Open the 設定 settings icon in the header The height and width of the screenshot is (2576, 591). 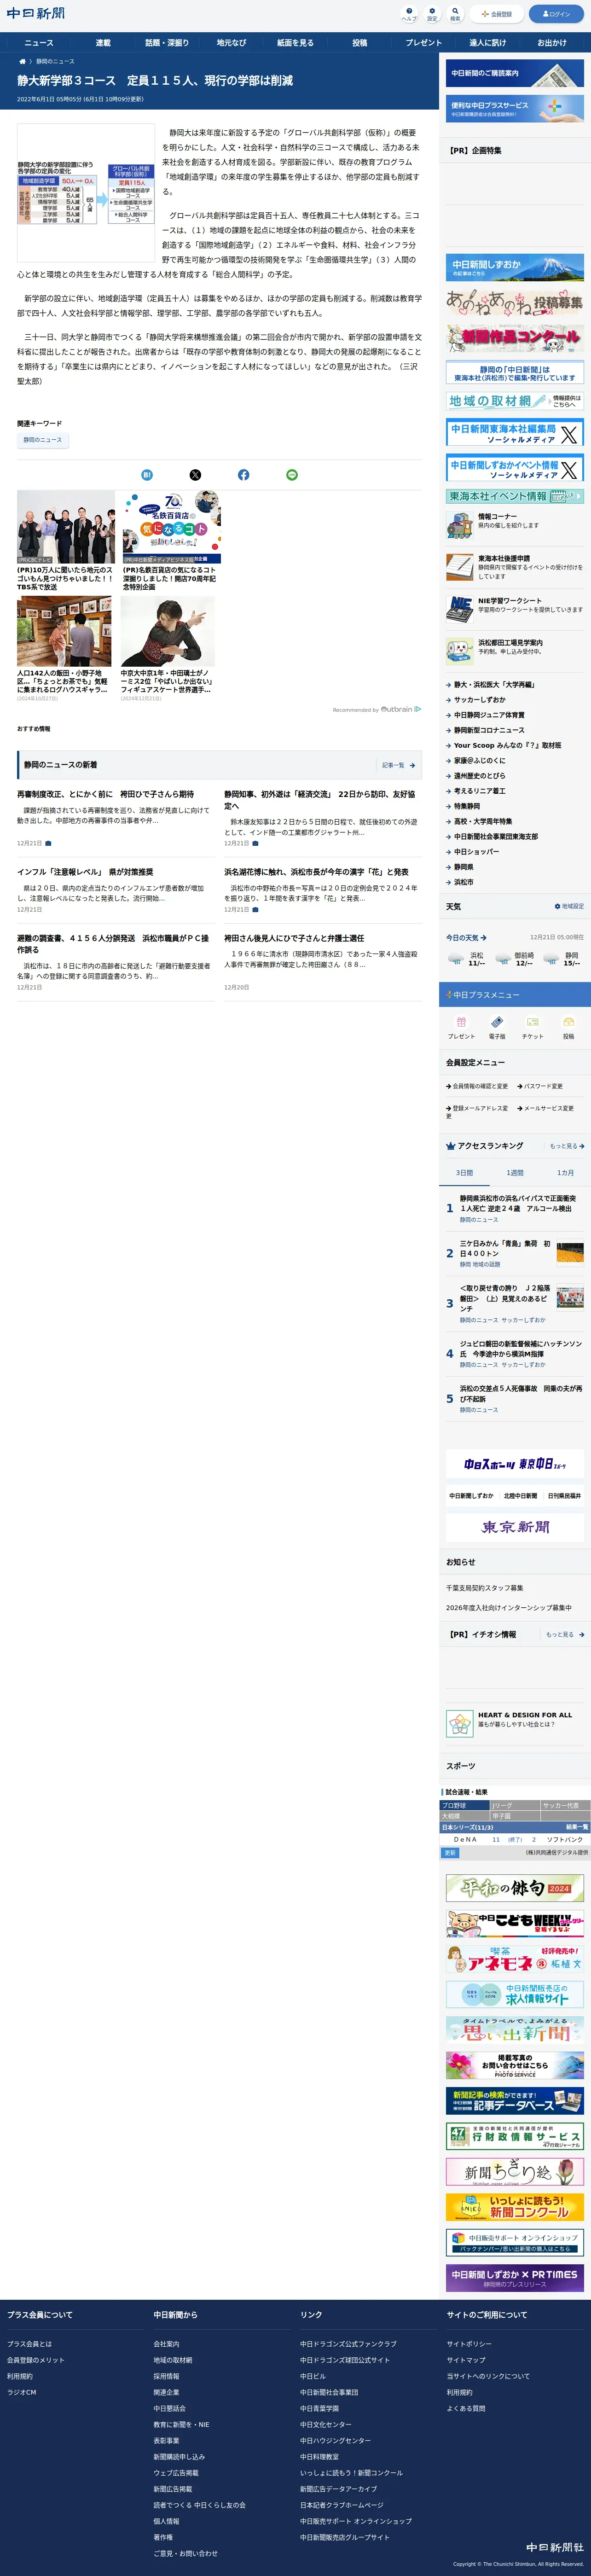(432, 14)
